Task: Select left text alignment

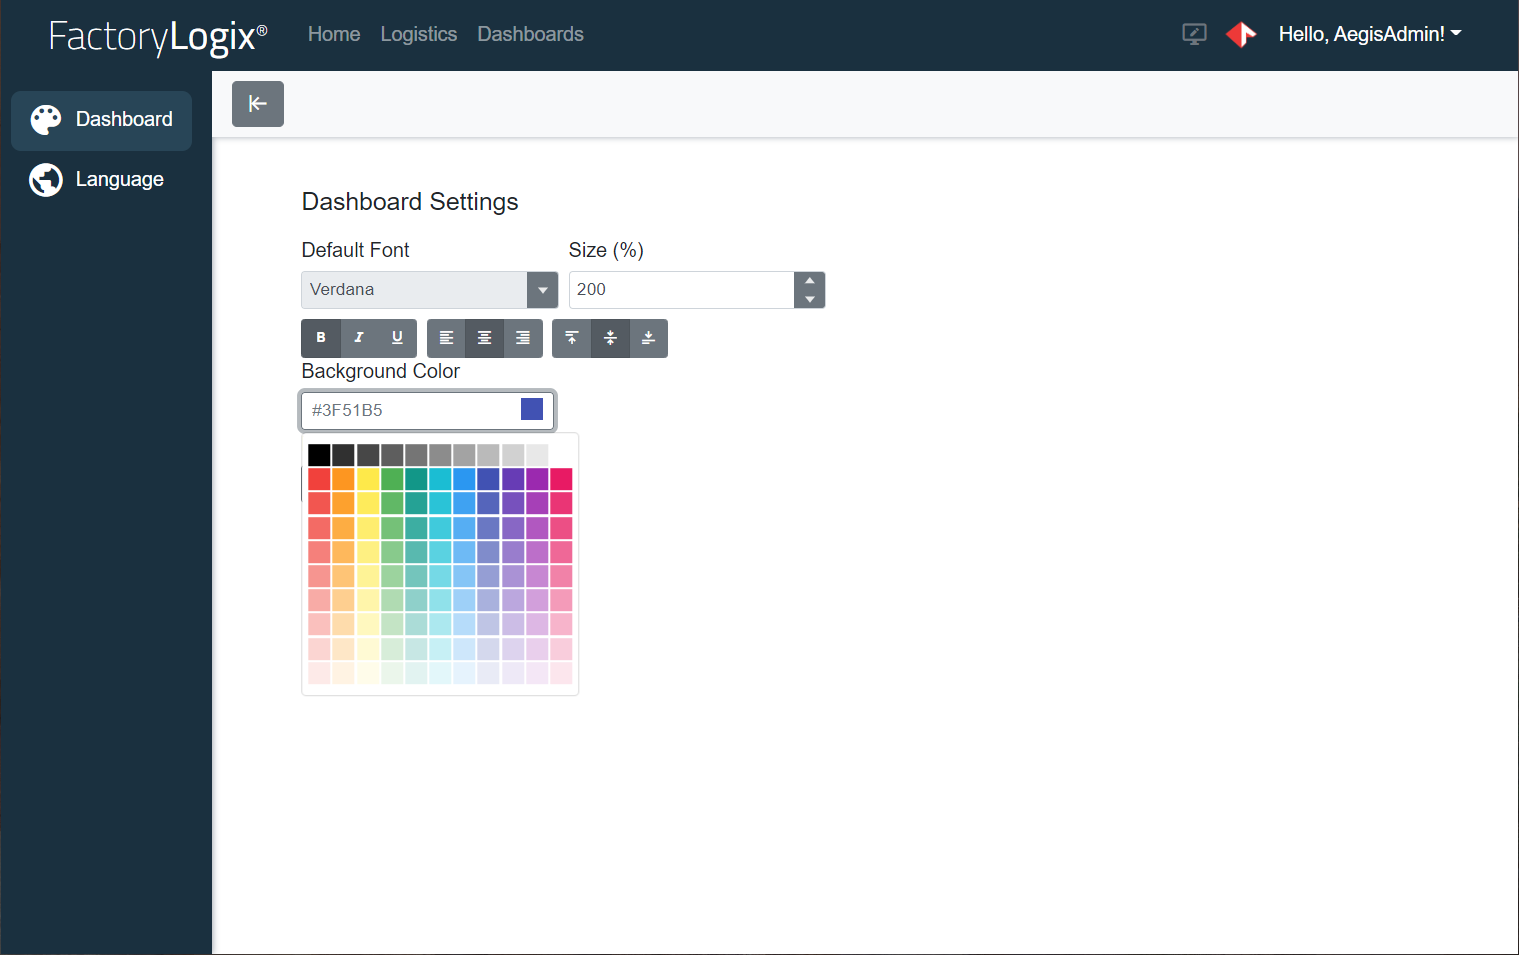Action: tap(446, 338)
